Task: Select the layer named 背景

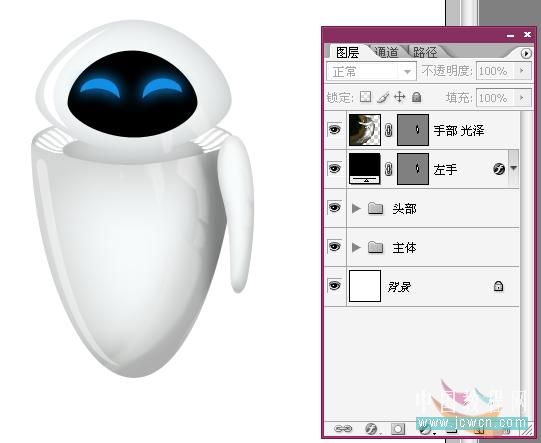Action: click(x=399, y=287)
